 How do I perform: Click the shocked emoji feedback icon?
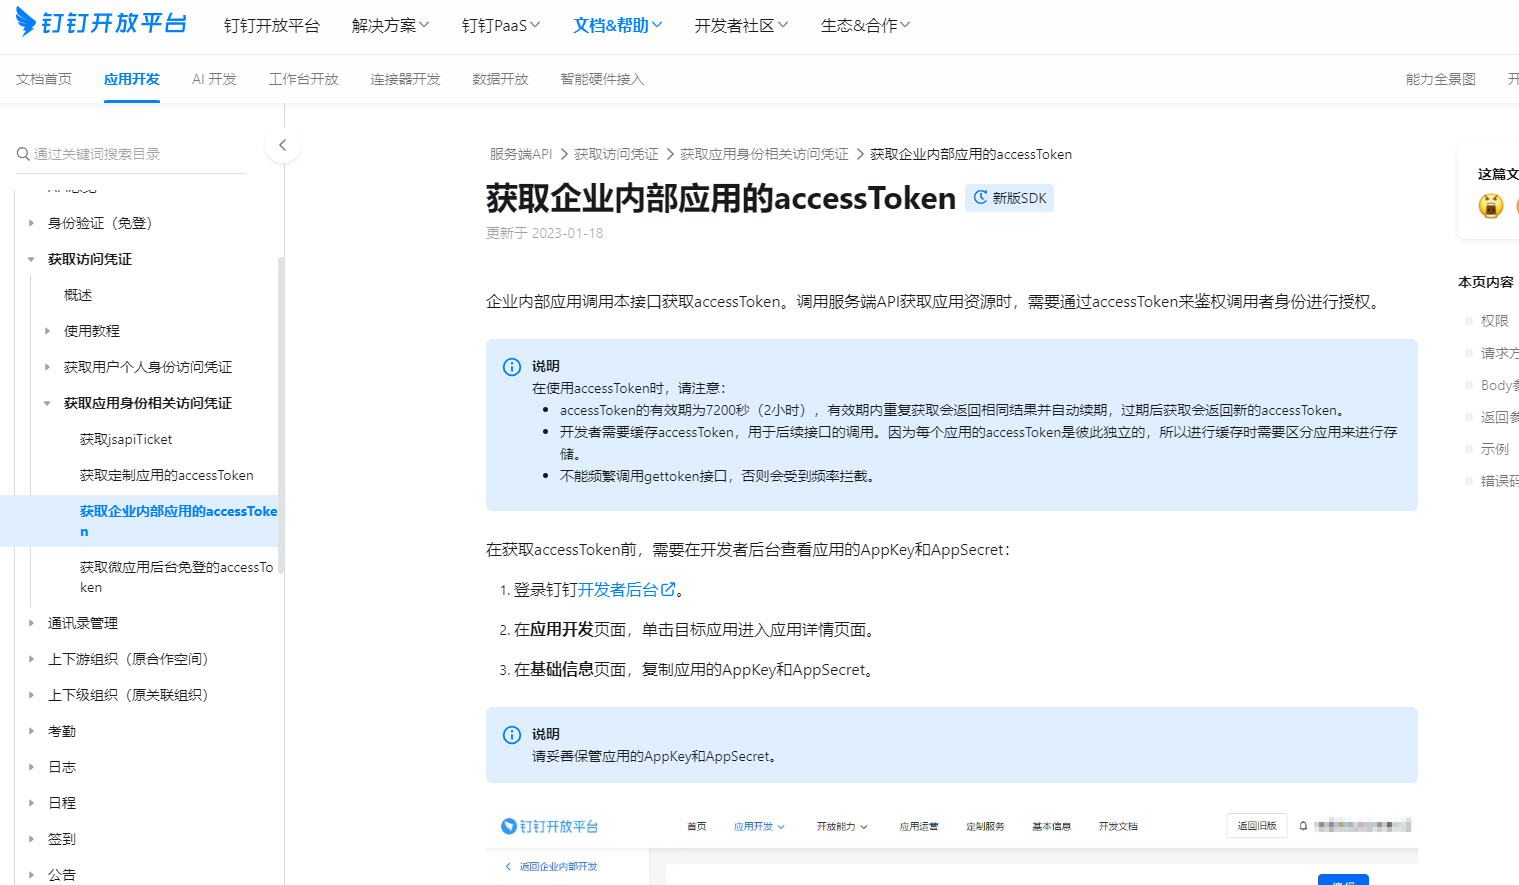click(x=1491, y=205)
